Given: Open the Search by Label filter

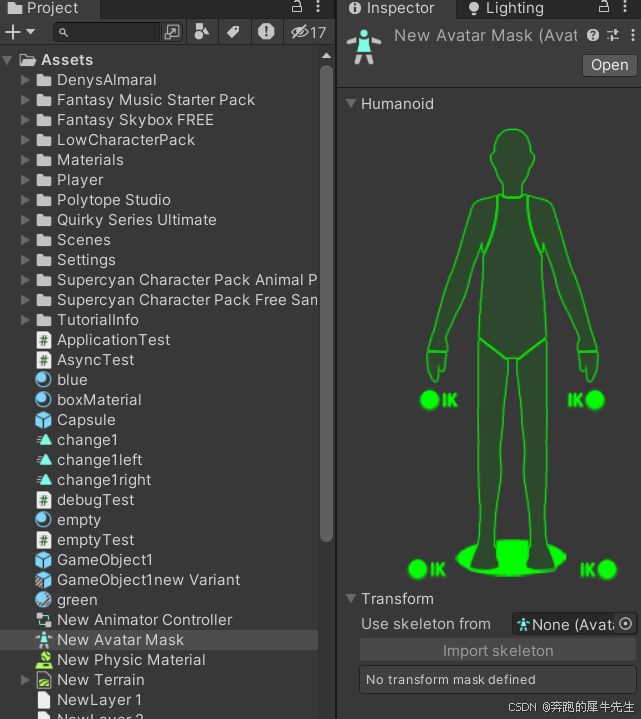Looking at the screenshot, I should pyautogui.click(x=233, y=32).
